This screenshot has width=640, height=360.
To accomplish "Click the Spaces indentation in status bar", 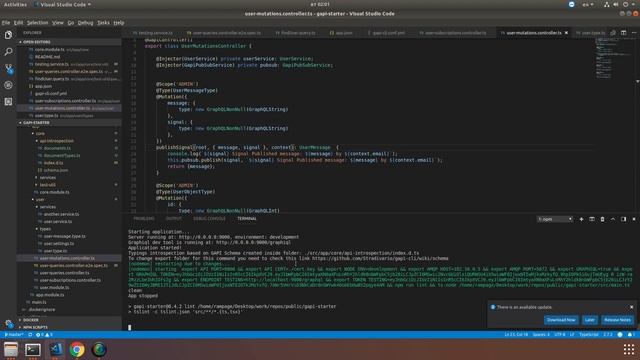I will [541, 335].
